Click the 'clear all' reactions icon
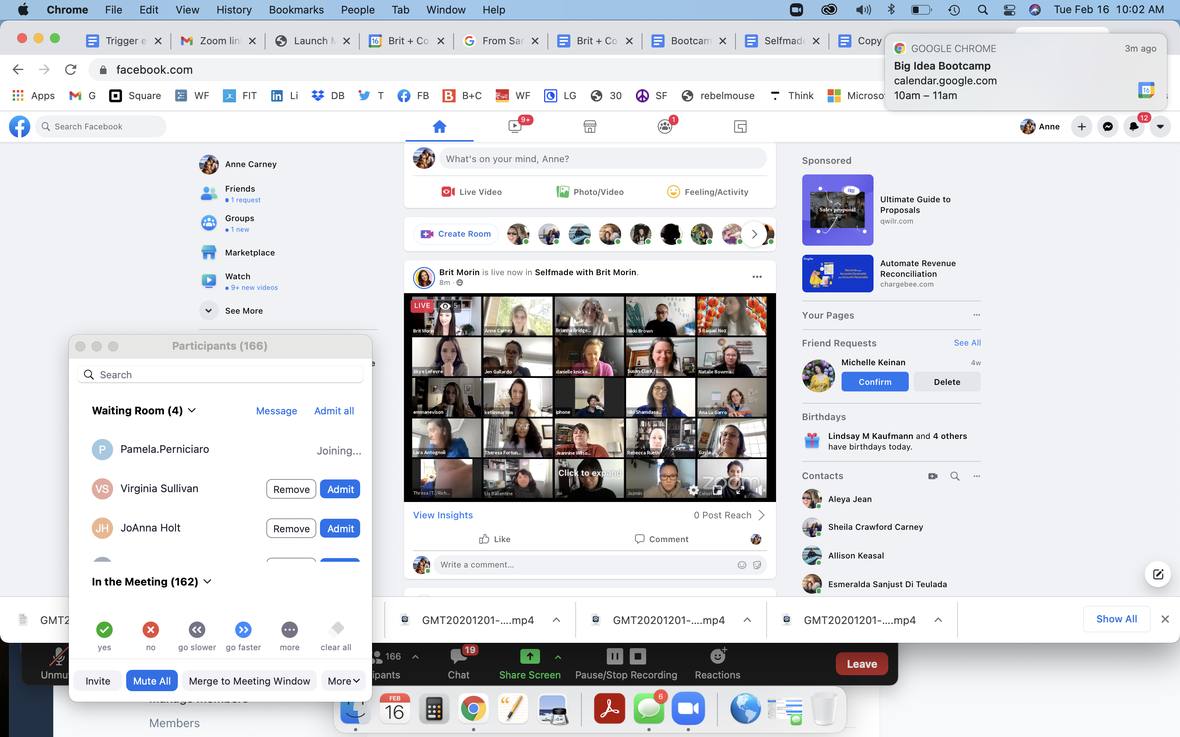The image size is (1180, 737). coord(337,628)
